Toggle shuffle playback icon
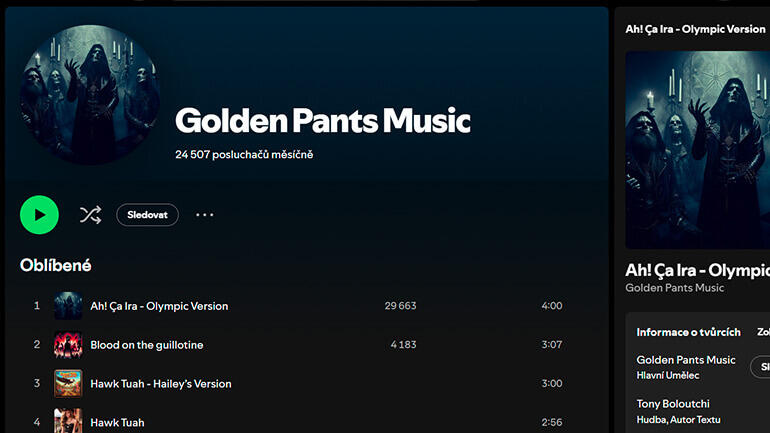 pyautogui.click(x=90, y=215)
